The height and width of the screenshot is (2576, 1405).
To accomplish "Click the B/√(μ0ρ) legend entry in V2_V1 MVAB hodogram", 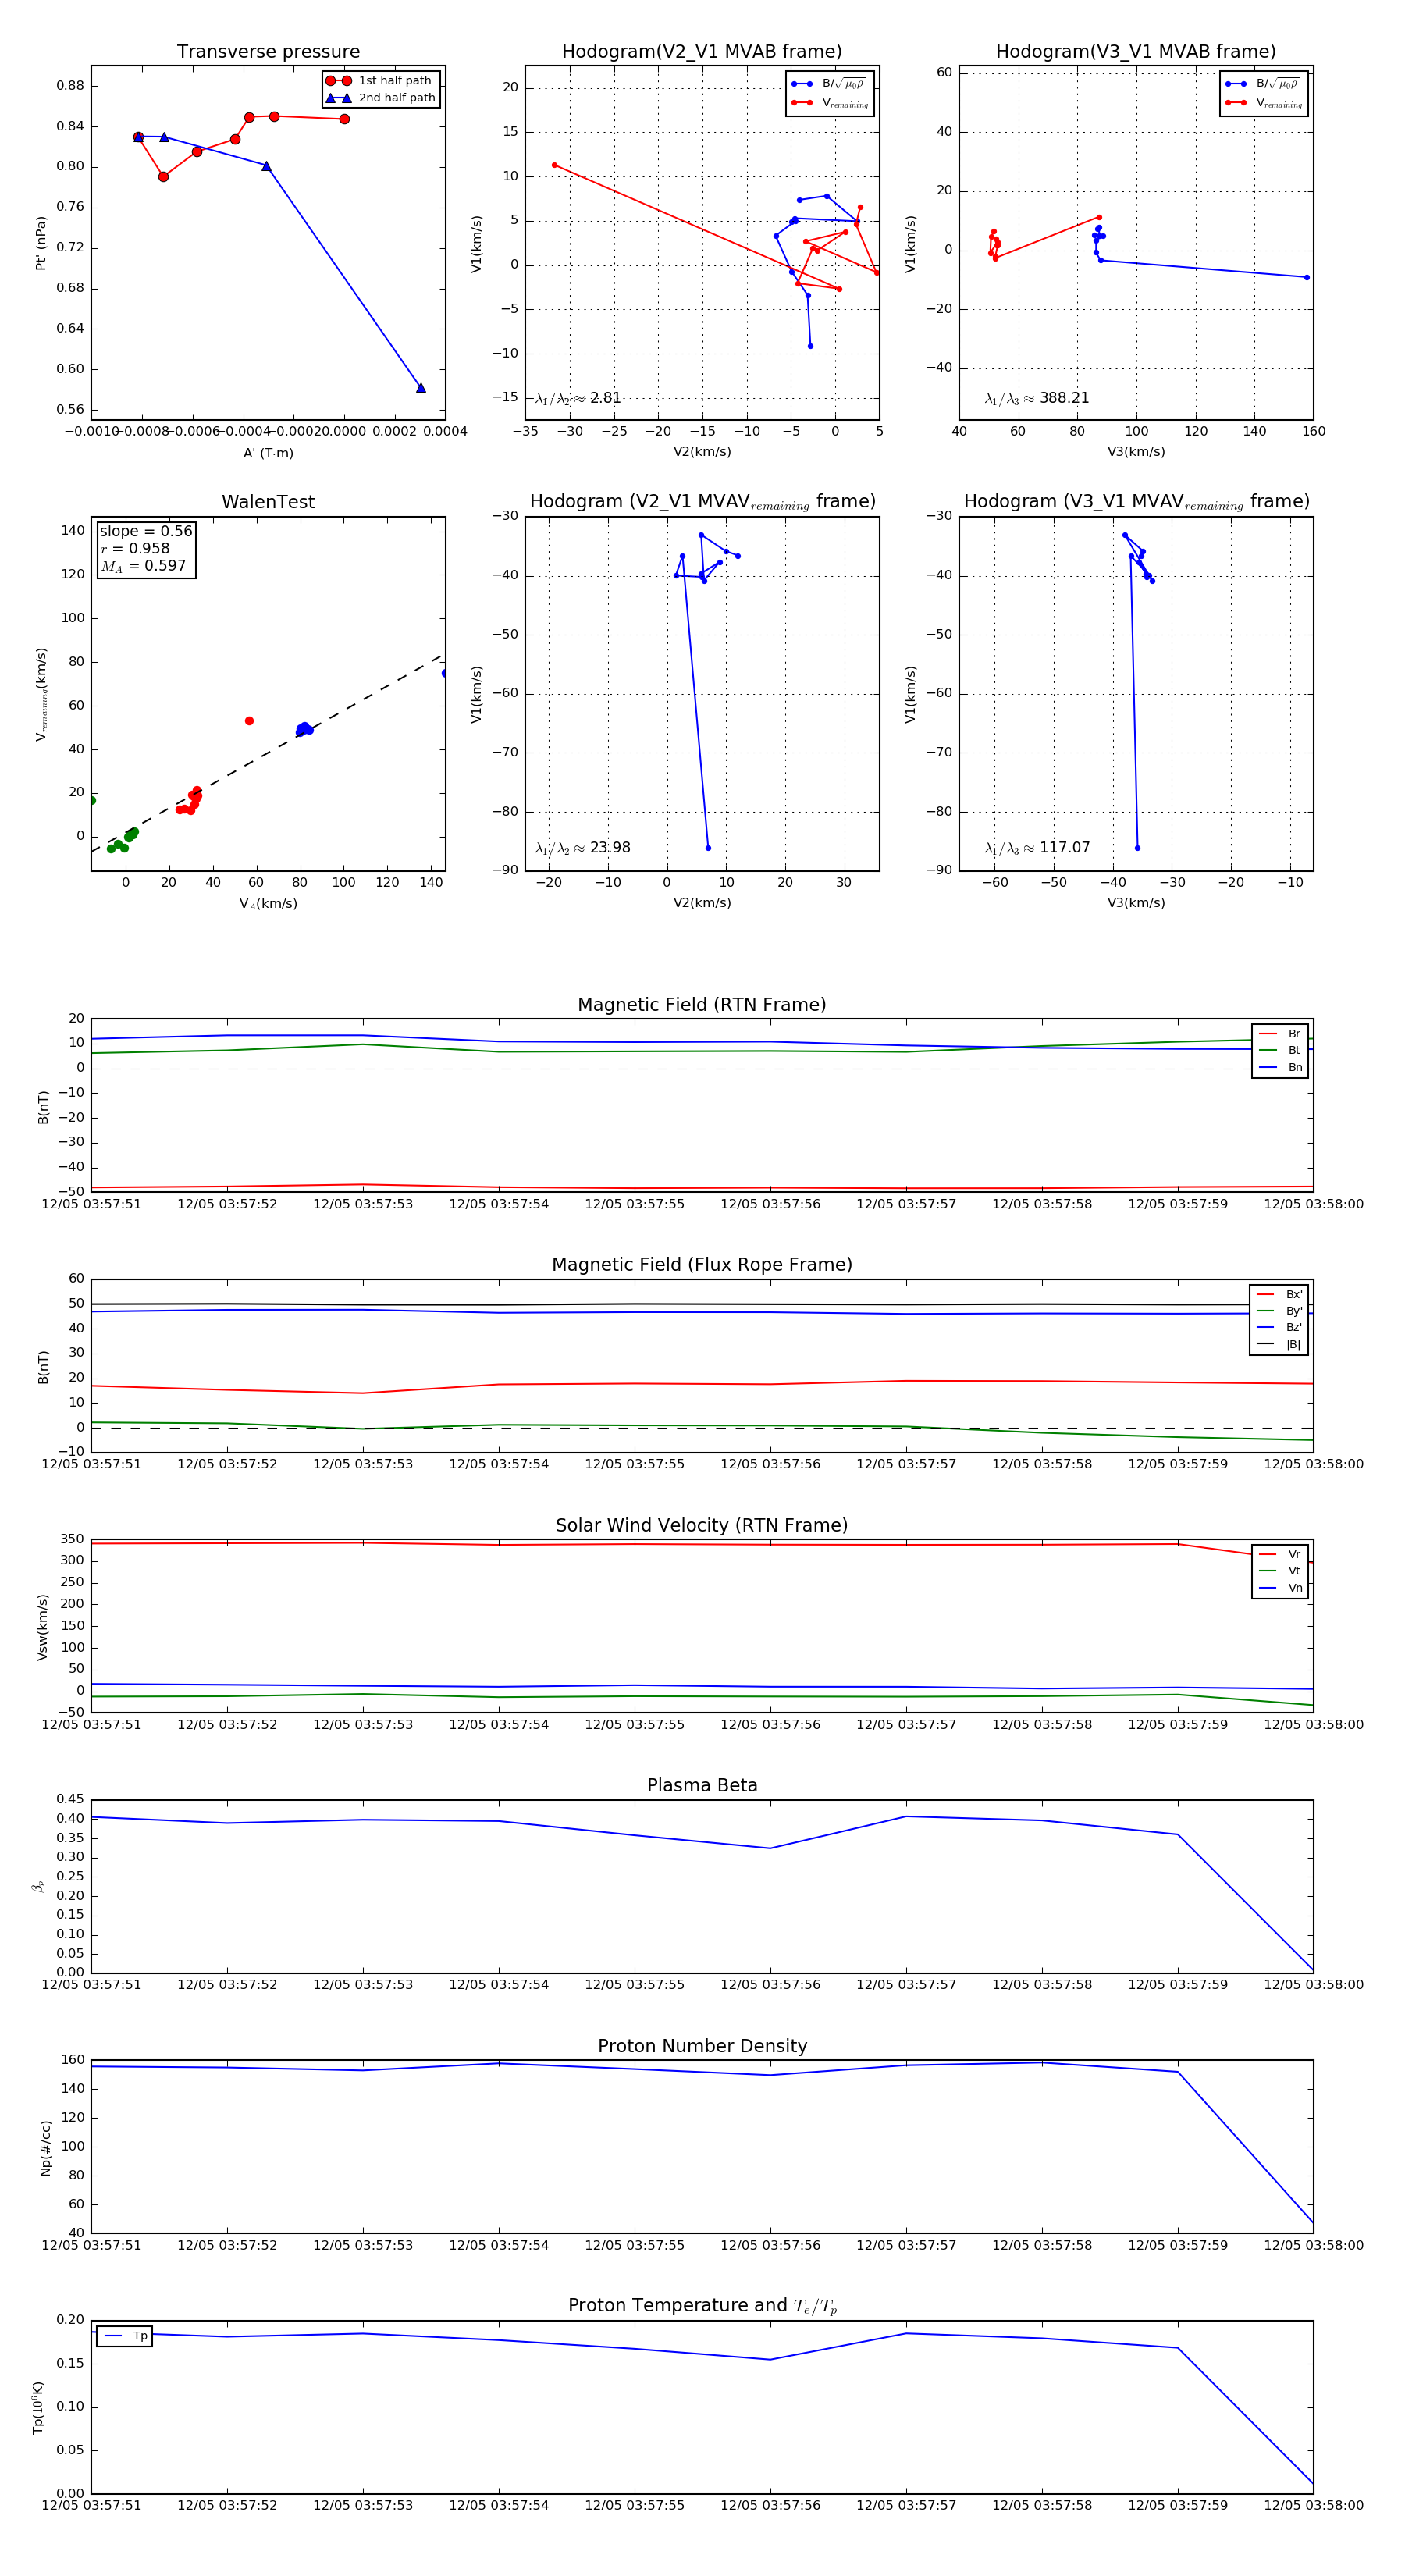I will (x=829, y=84).
